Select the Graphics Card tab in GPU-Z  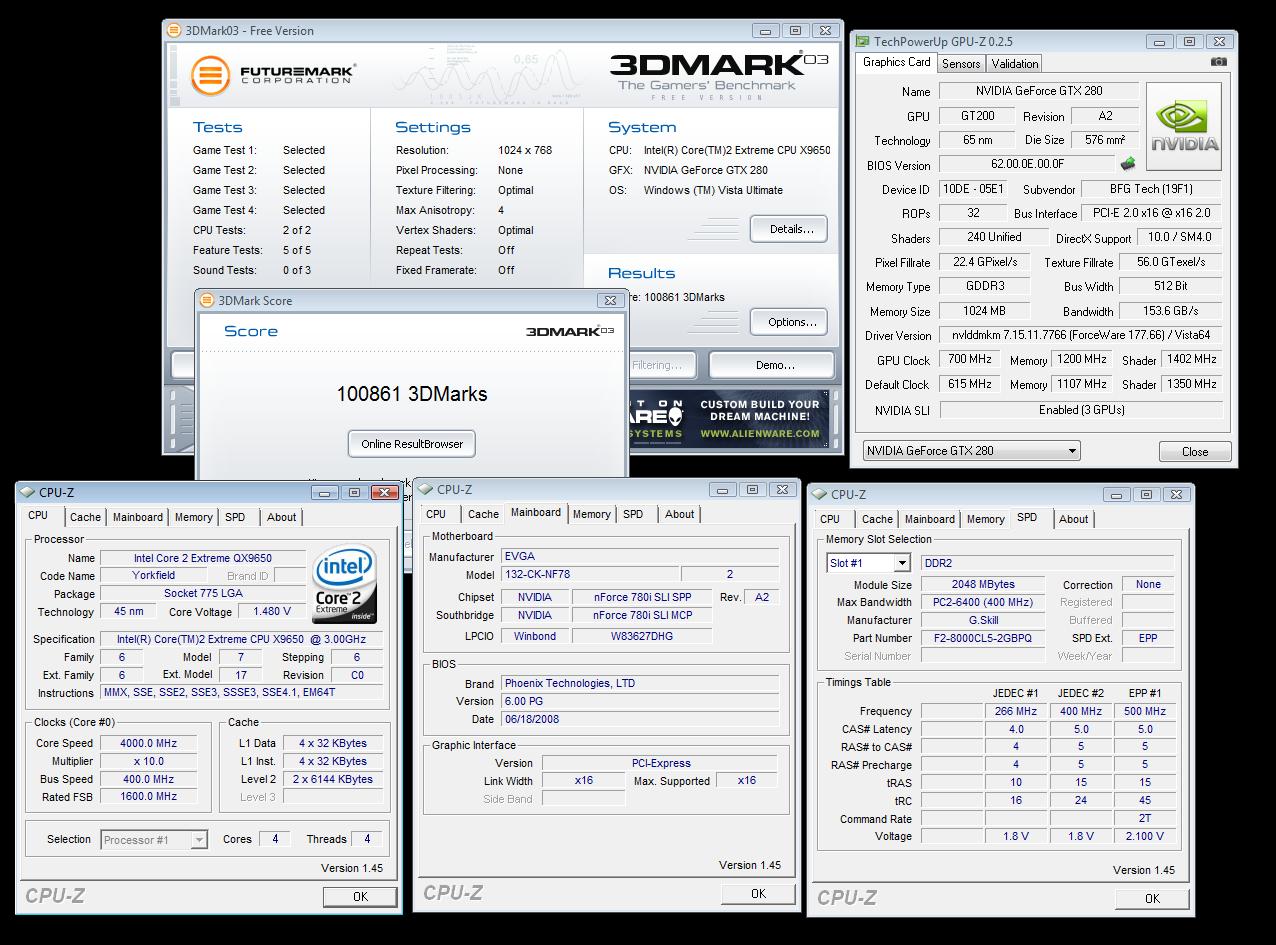897,62
